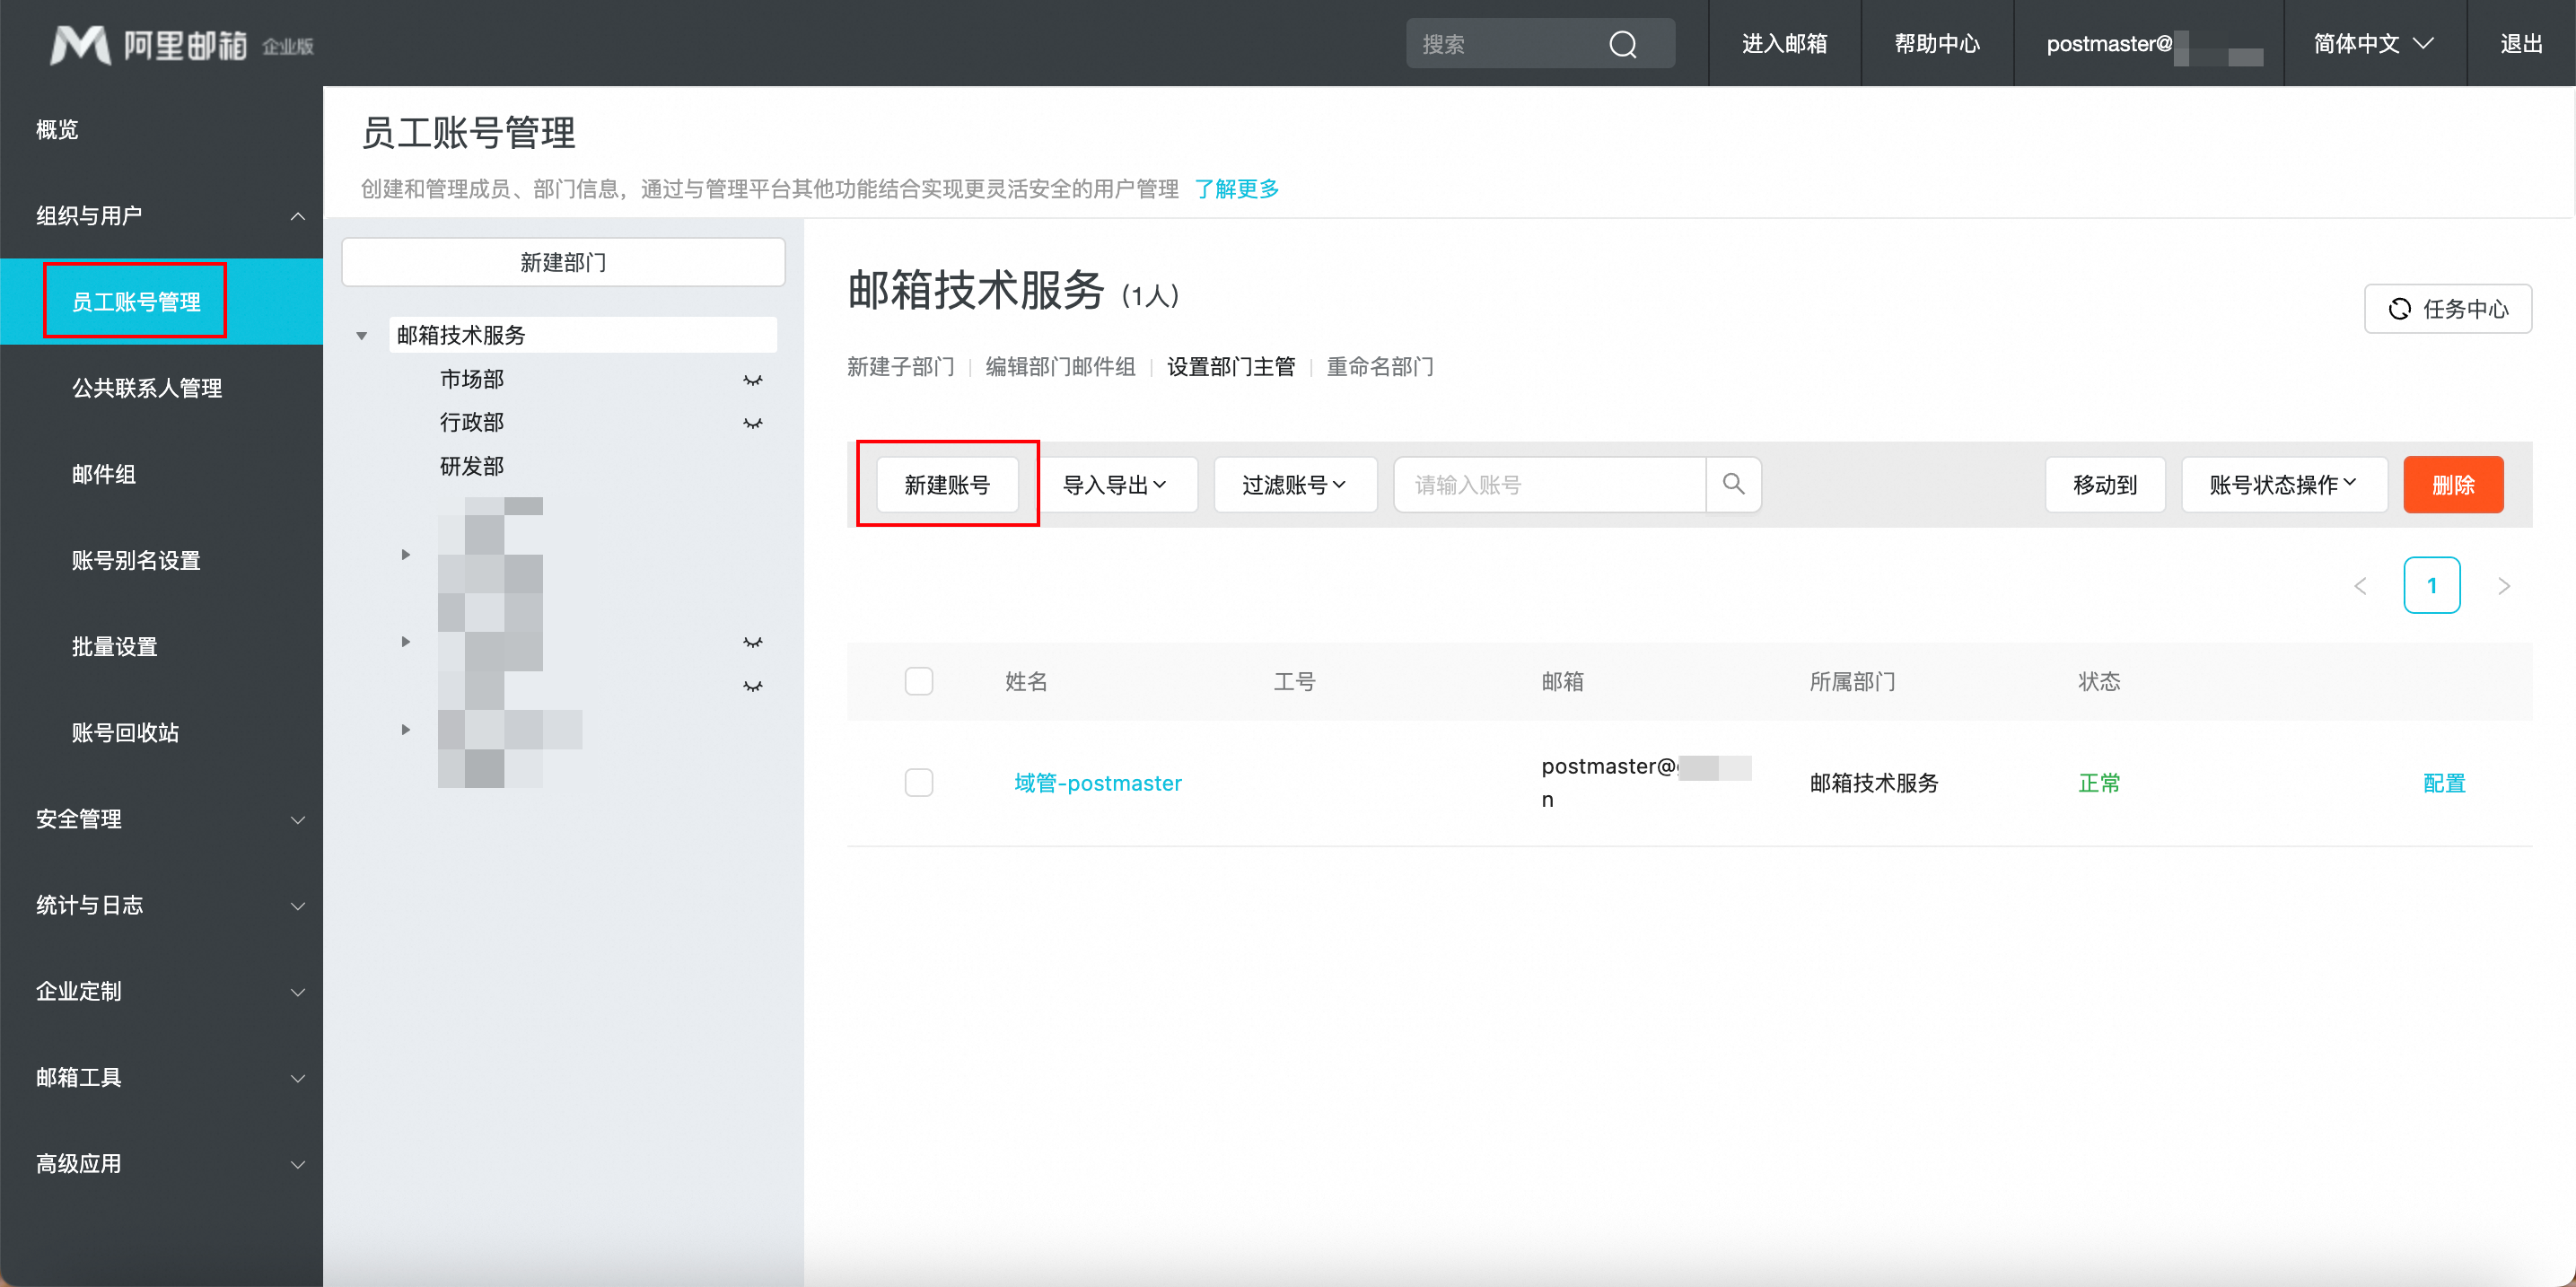This screenshot has width=2576, height=1287.
Task: Click hidden-eye icon beside 市场部
Action: click(752, 380)
